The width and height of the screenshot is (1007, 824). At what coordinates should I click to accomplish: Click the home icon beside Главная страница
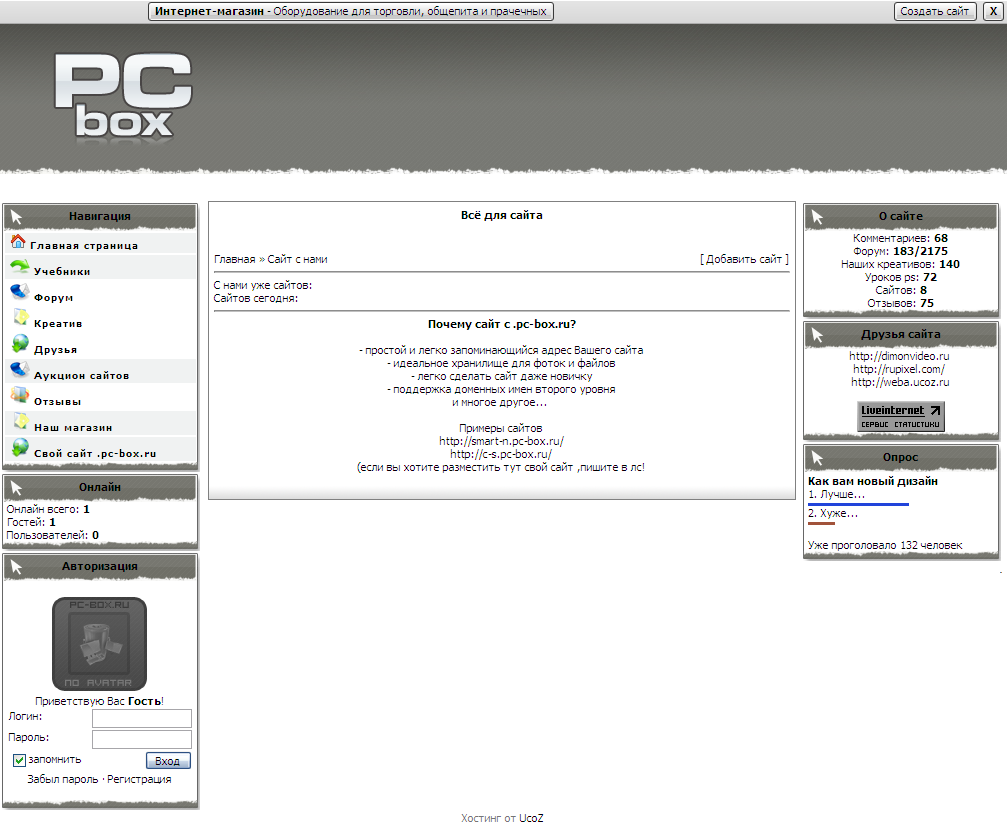[18, 242]
